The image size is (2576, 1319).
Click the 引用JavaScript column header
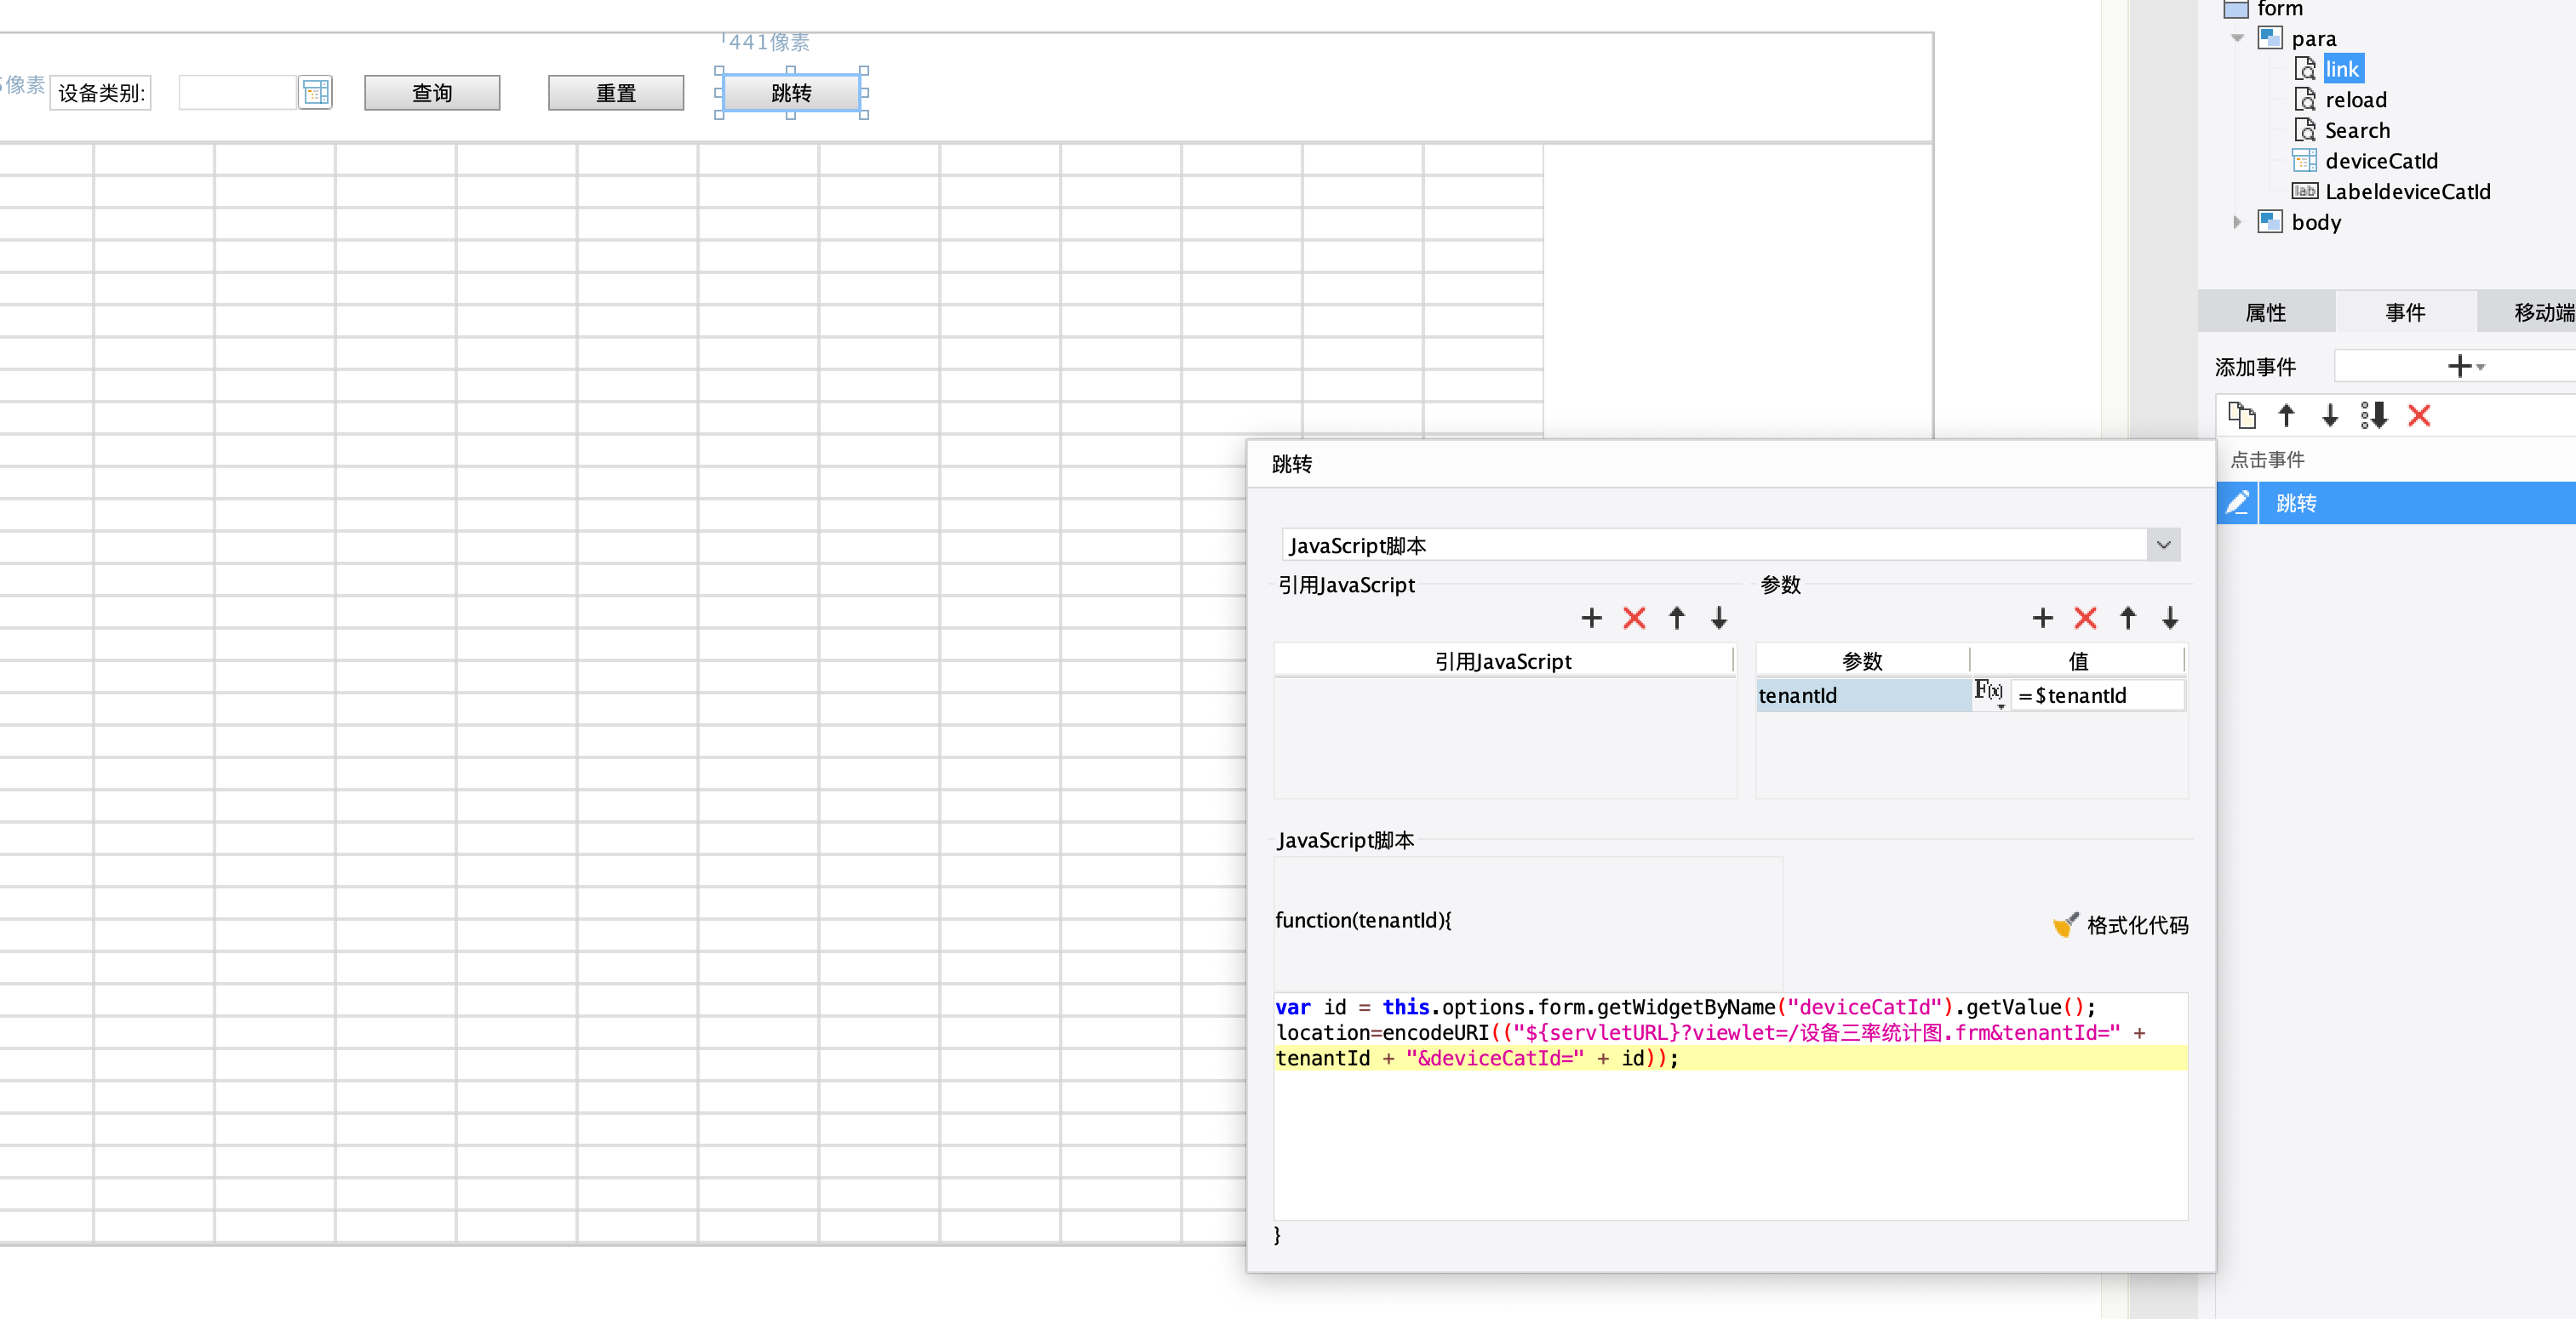click(1503, 661)
